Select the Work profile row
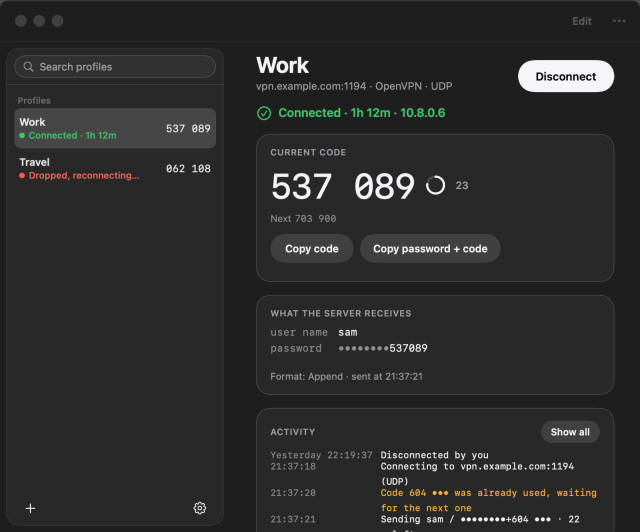The width and height of the screenshot is (640, 532). coord(115,128)
